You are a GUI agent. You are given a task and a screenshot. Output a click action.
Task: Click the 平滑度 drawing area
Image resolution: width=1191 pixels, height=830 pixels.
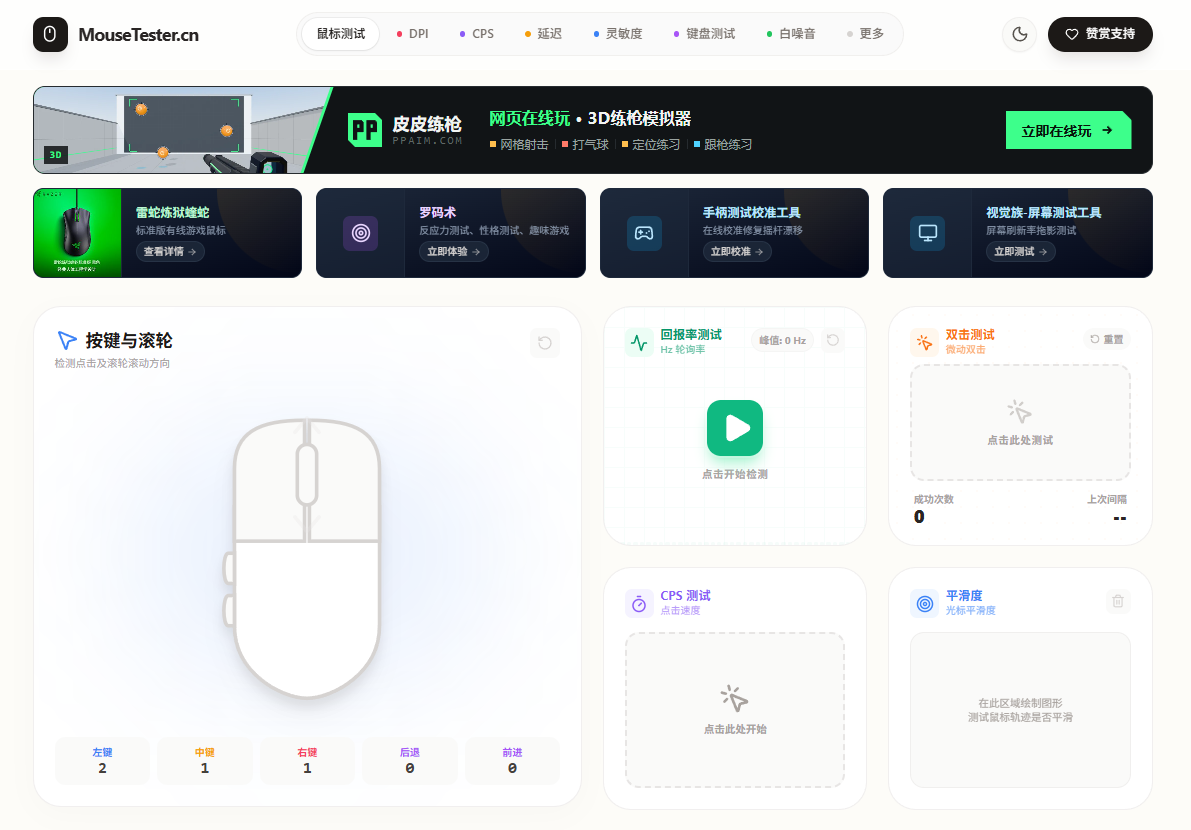[x=1020, y=710]
